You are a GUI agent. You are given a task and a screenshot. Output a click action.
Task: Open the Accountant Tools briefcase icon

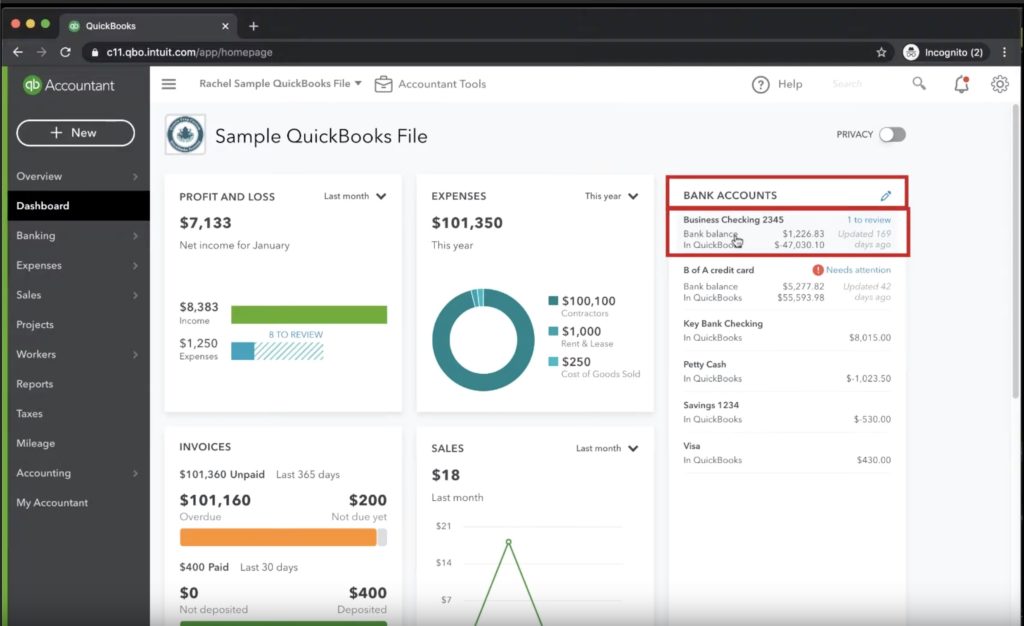coord(383,84)
